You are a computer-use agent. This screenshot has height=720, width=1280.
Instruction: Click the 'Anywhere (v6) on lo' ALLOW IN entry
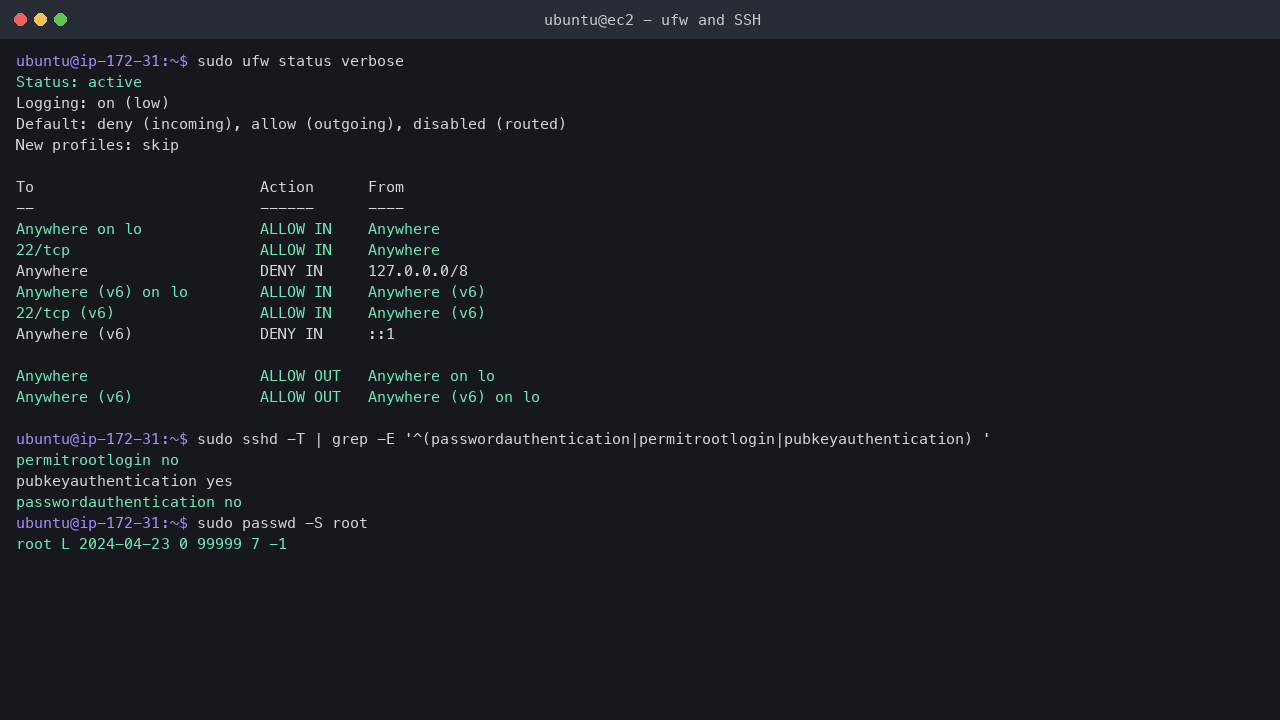pos(102,292)
